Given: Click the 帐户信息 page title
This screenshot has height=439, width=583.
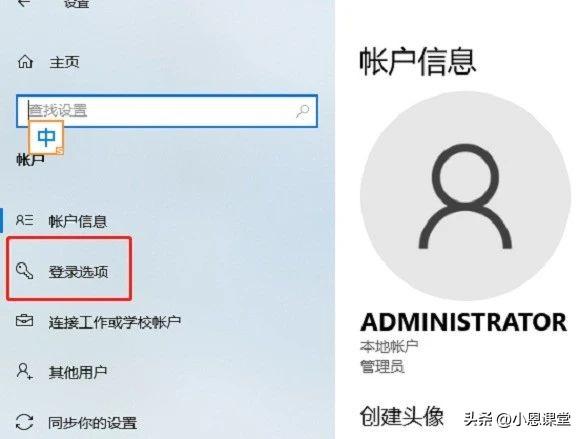Looking at the screenshot, I should 418,61.
